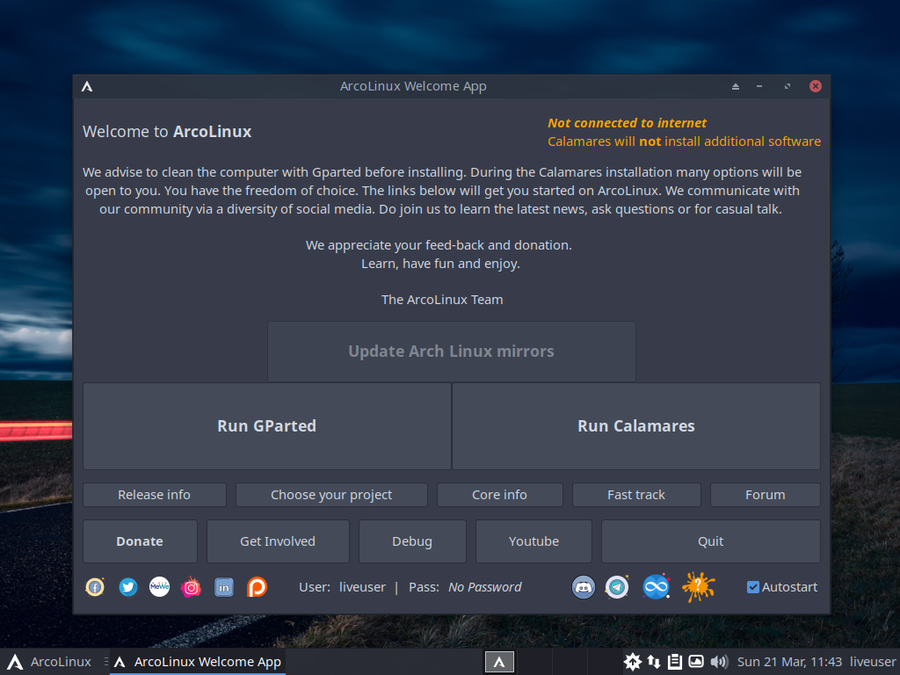Open the update notifier gear tray icon

pos(633,662)
